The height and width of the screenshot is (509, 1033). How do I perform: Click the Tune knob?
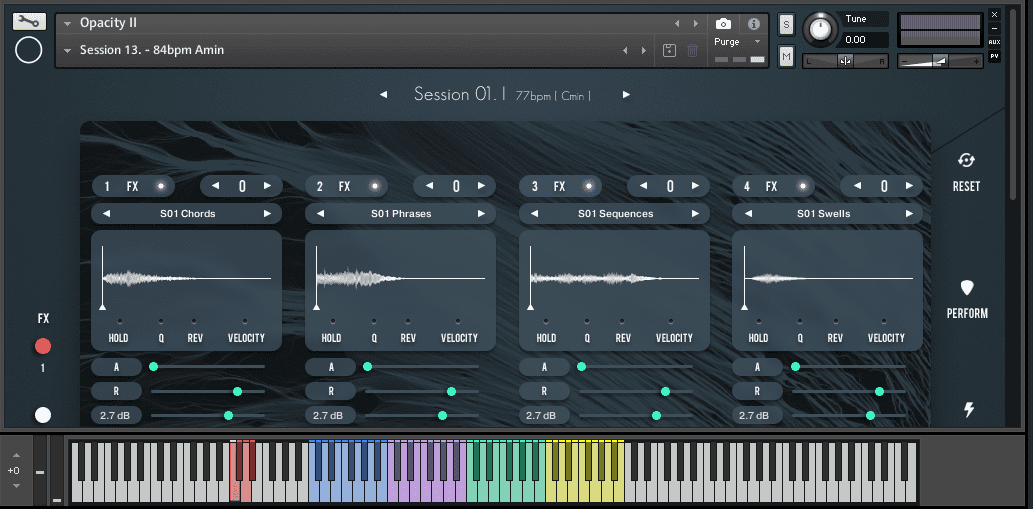(x=820, y=29)
